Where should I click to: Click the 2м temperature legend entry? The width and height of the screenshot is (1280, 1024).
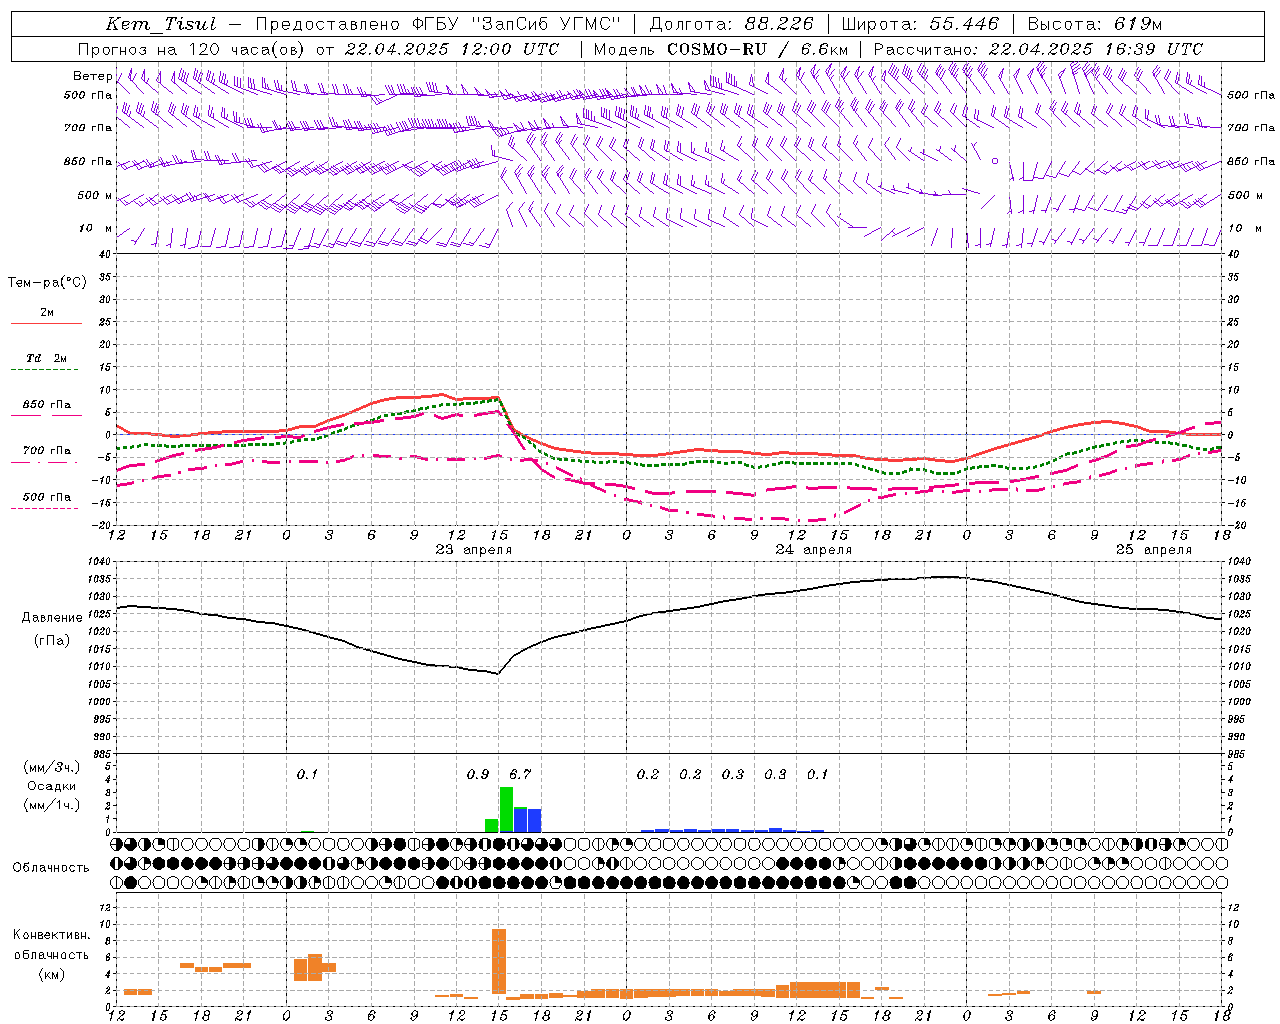click(x=47, y=312)
